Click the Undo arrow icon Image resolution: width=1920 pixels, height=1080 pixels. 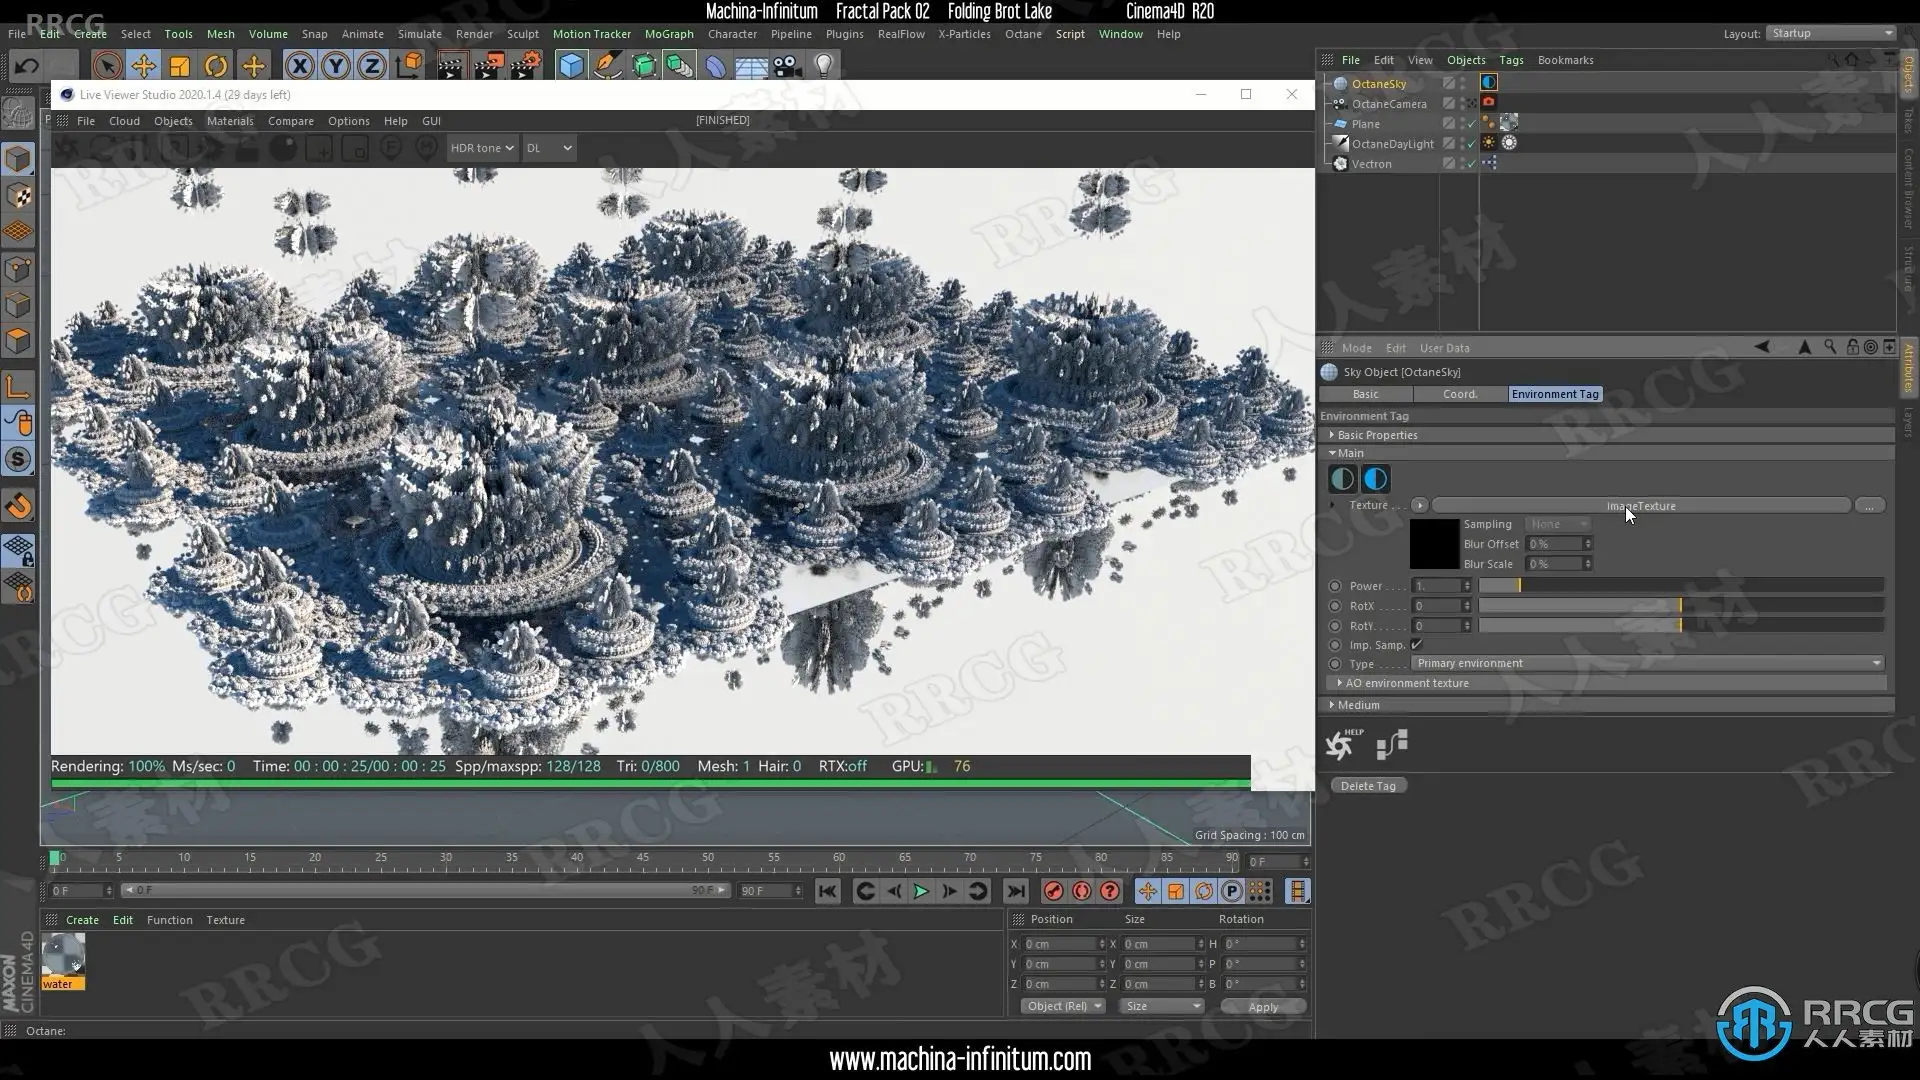click(27, 66)
